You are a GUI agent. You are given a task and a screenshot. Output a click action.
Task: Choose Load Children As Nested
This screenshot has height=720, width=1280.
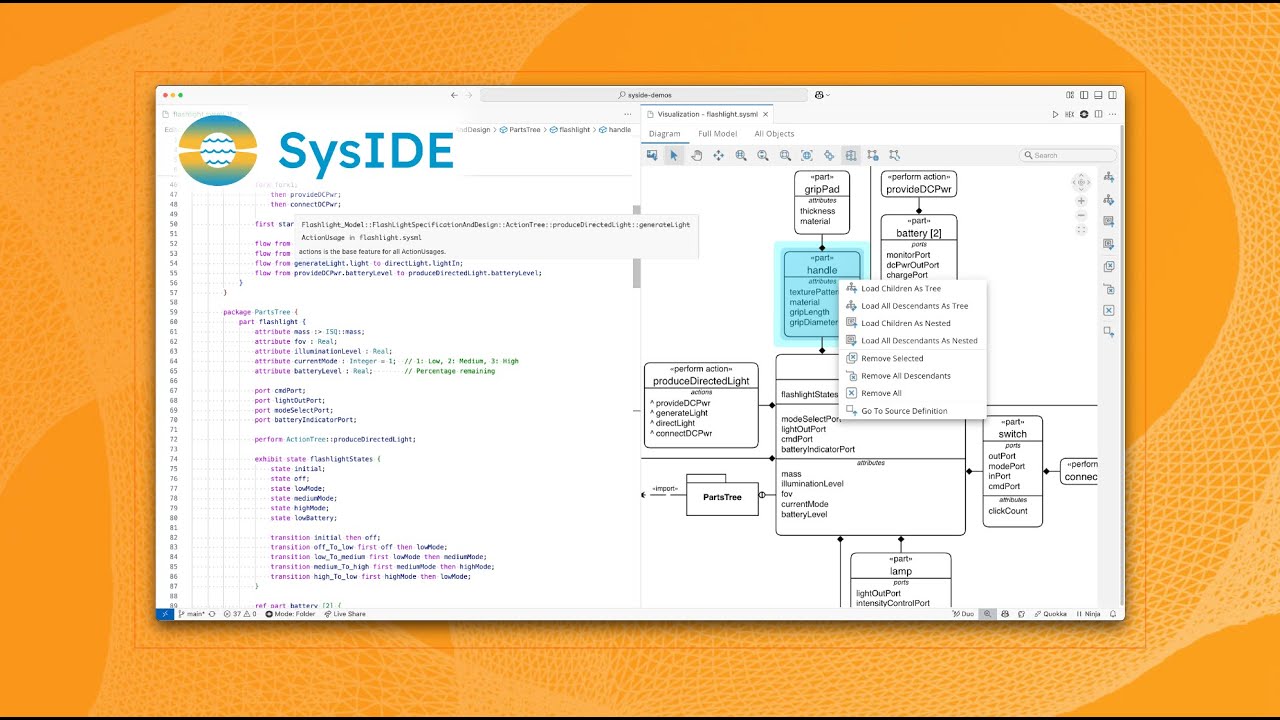(912, 323)
